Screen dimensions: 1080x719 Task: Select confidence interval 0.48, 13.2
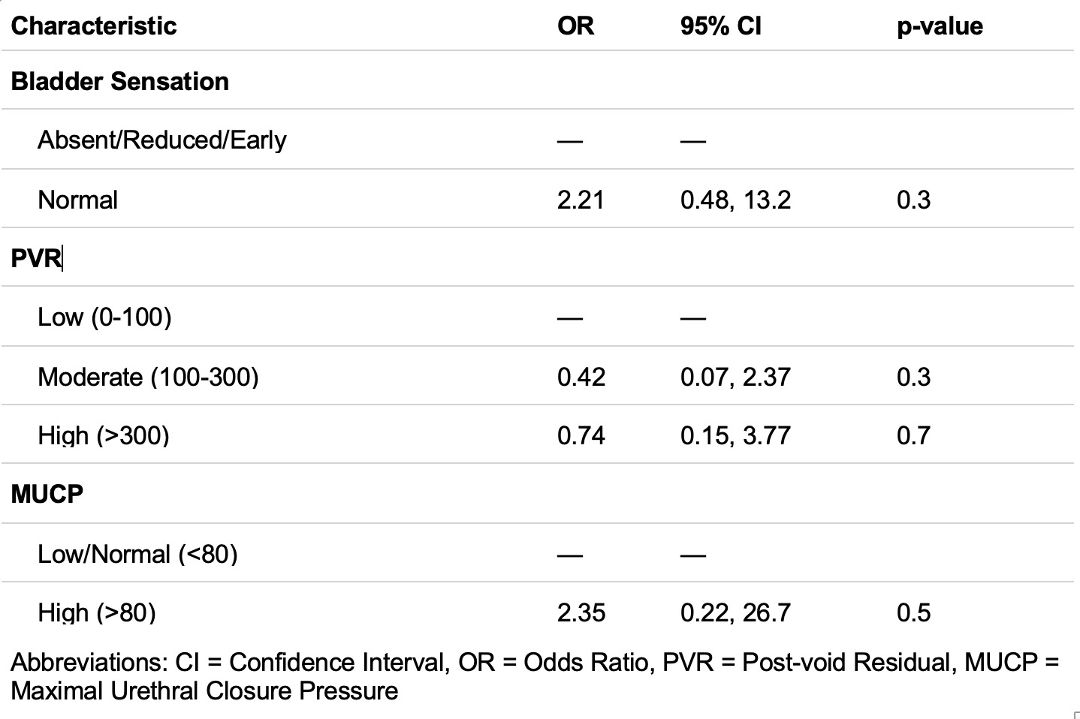pyautogui.click(x=736, y=200)
